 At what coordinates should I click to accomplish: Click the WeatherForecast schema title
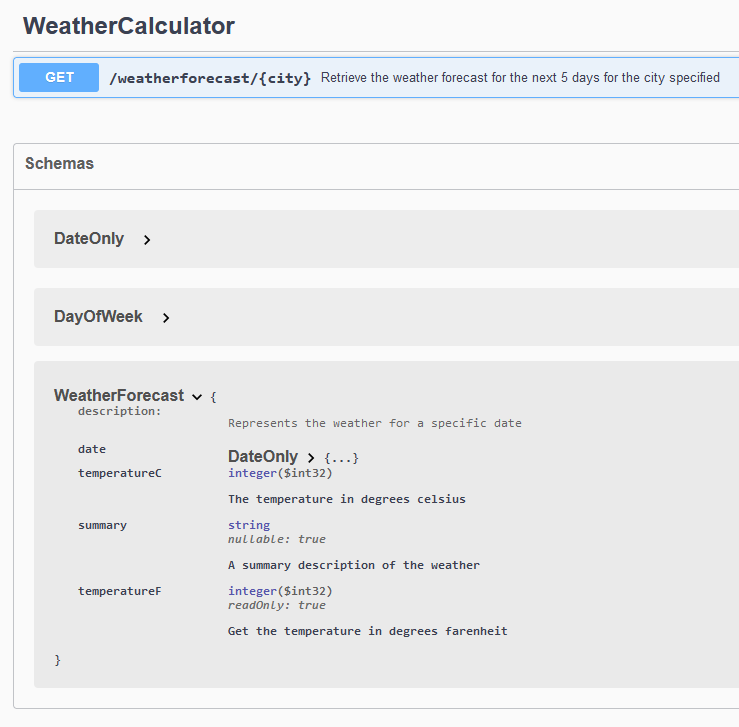point(119,395)
